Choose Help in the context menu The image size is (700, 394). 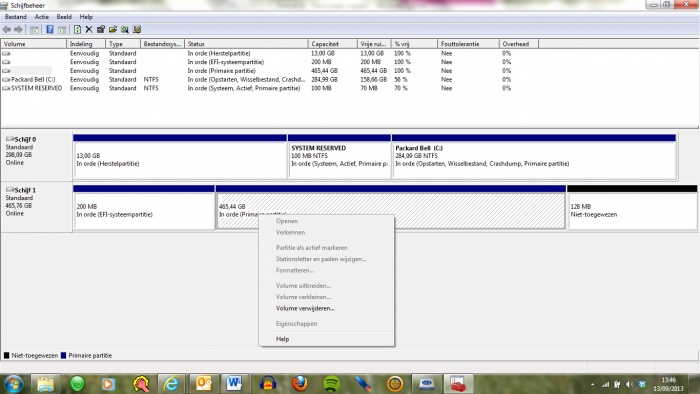tap(282, 339)
